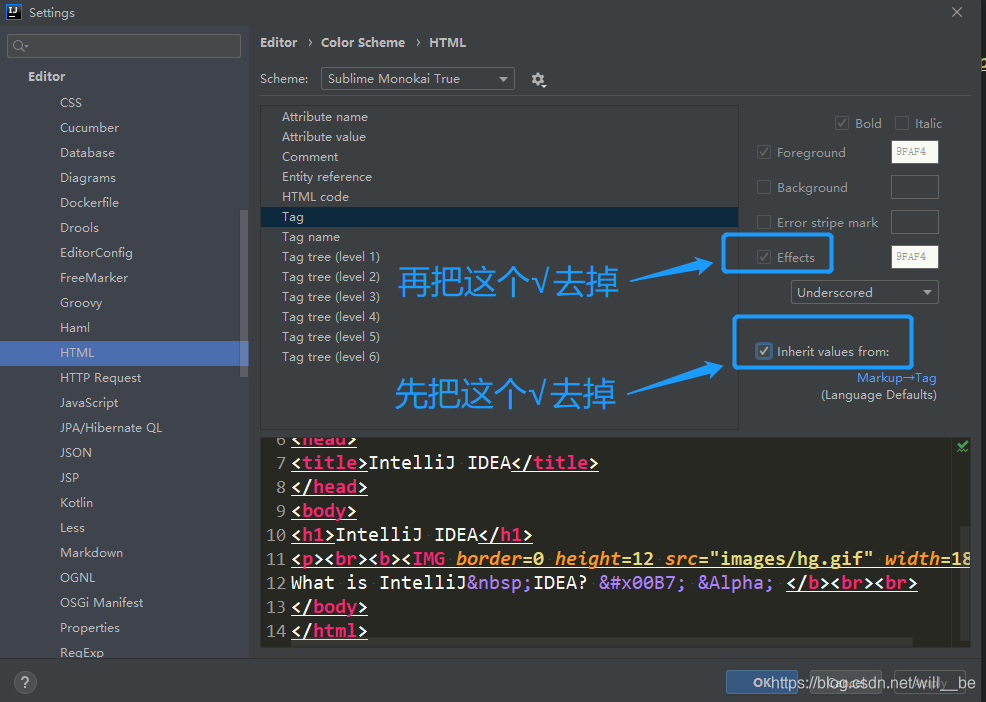Focus the settings search field
This screenshot has height=702, width=986.
[124, 46]
